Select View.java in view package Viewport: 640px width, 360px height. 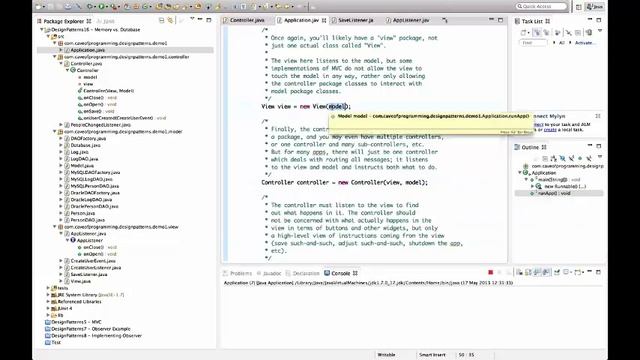pyautogui.click(x=80, y=281)
